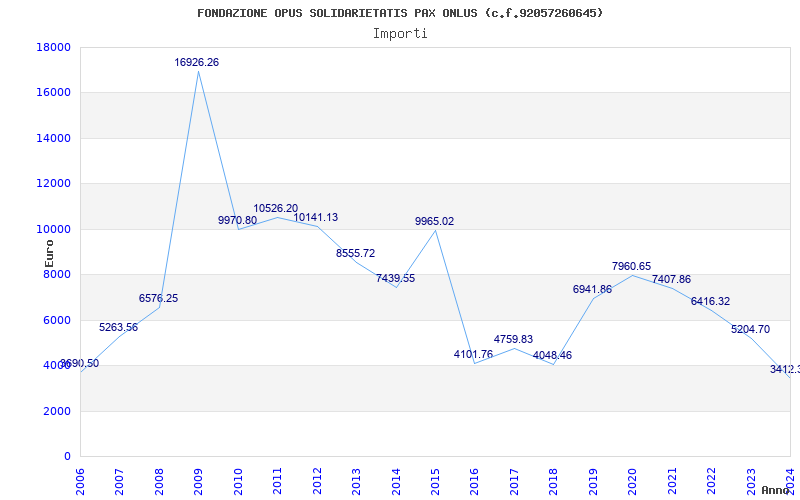
Task: Click the 2008 year axis label
Action: point(159,481)
